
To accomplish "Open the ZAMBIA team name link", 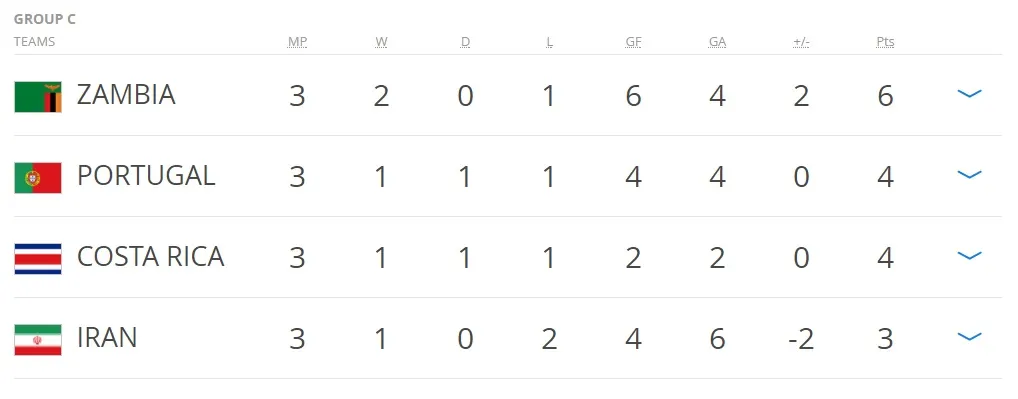I will pyautogui.click(x=126, y=95).
